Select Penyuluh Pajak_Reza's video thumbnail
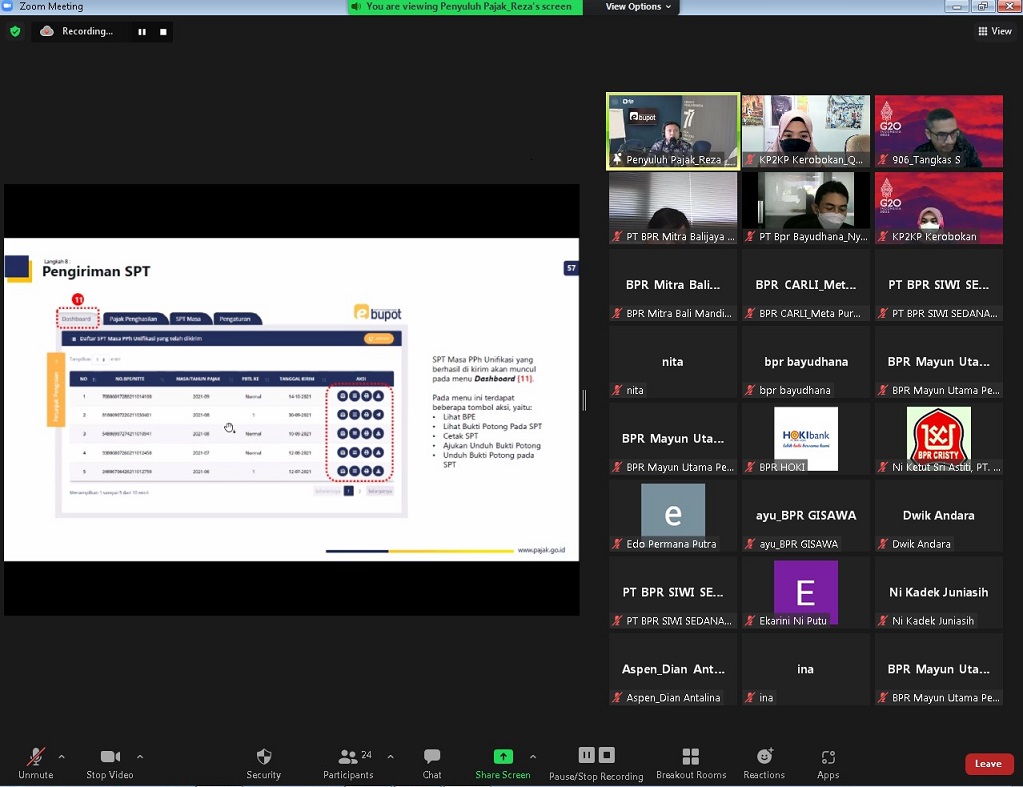The image size is (1023, 787). (x=673, y=131)
